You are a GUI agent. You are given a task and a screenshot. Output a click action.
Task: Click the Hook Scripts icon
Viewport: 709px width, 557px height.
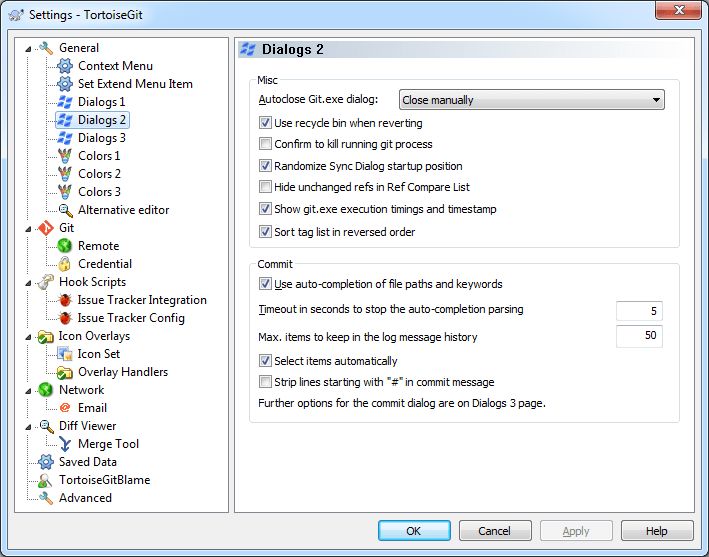coord(46,282)
